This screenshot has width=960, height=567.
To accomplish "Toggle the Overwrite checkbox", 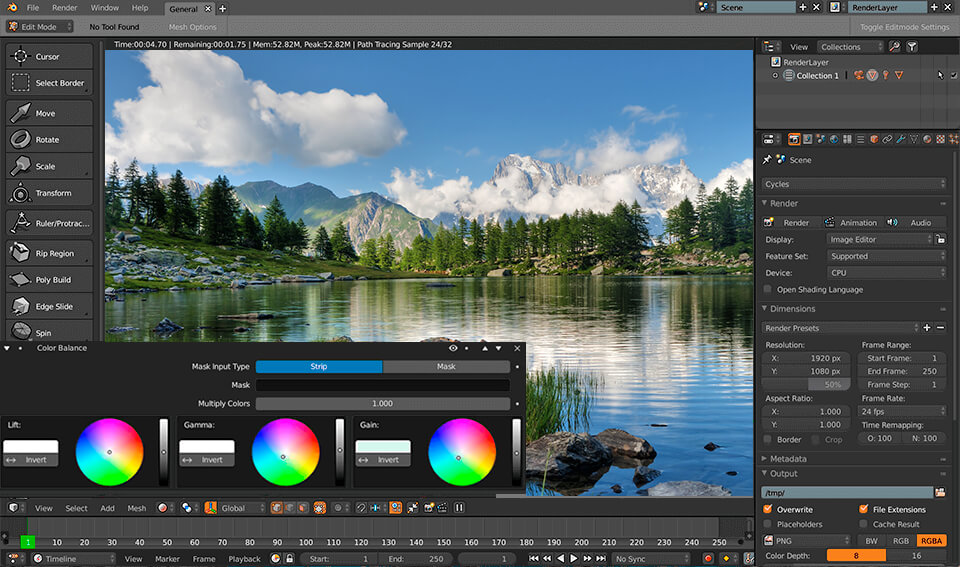I will [x=768, y=509].
